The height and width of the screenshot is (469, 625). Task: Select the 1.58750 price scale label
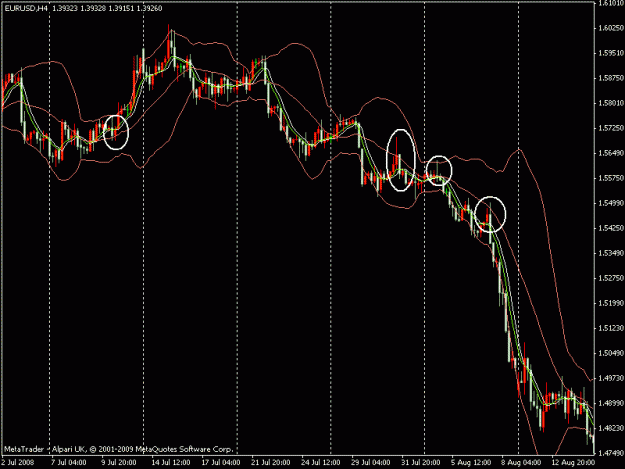(x=611, y=78)
